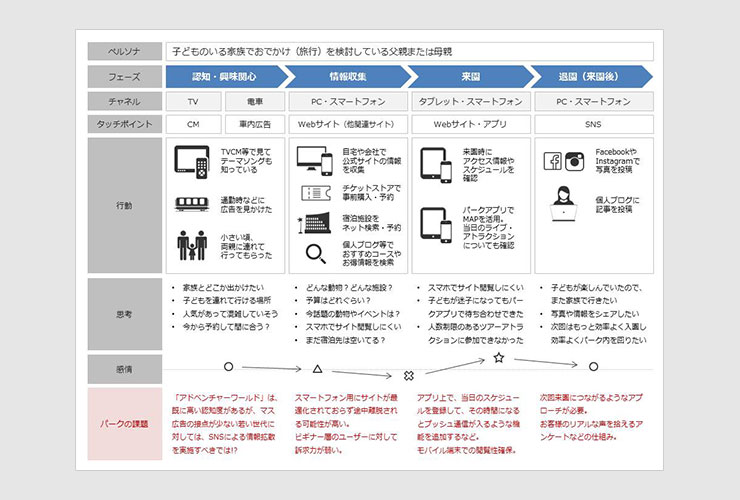Viewport: 740px width, 500px height.
Task: Click the magnifying glass search icon
Action: coord(316,254)
